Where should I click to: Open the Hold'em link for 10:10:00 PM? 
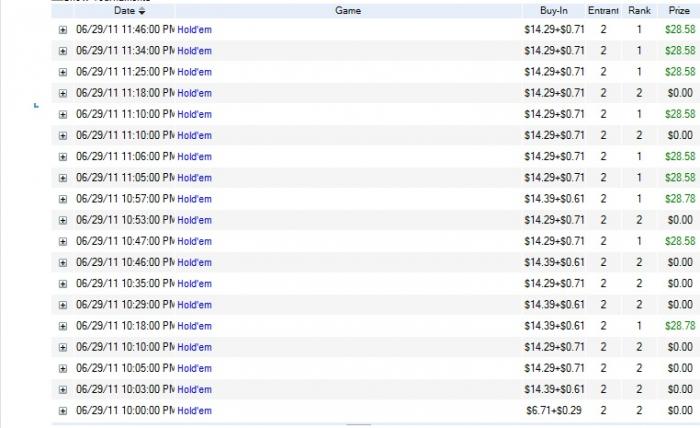(x=194, y=347)
